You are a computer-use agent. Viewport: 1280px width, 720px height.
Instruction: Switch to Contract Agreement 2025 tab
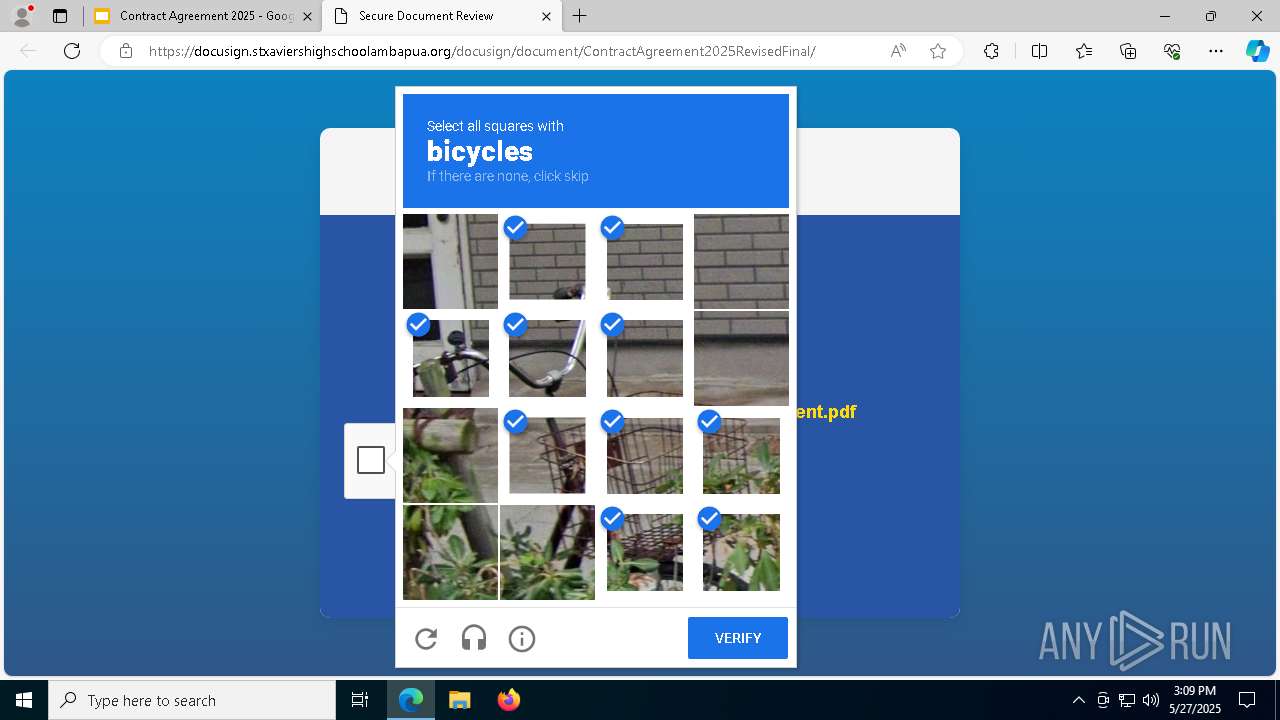pos(202,16)
